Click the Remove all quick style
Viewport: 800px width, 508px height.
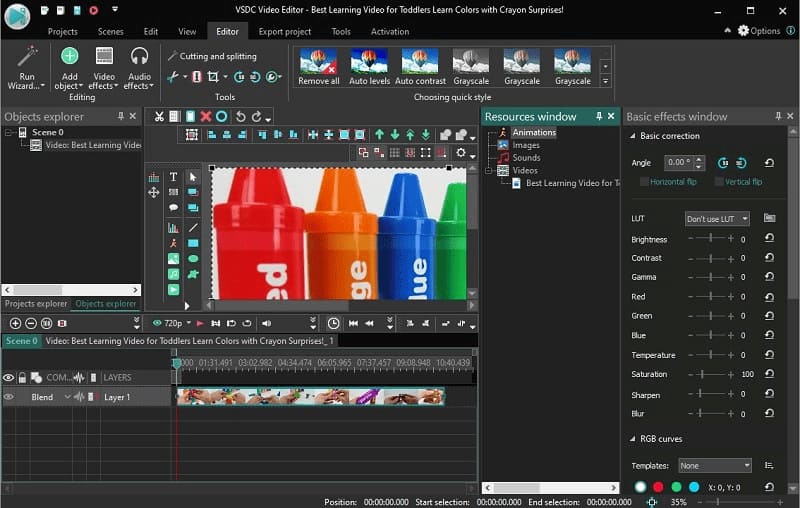319,65
